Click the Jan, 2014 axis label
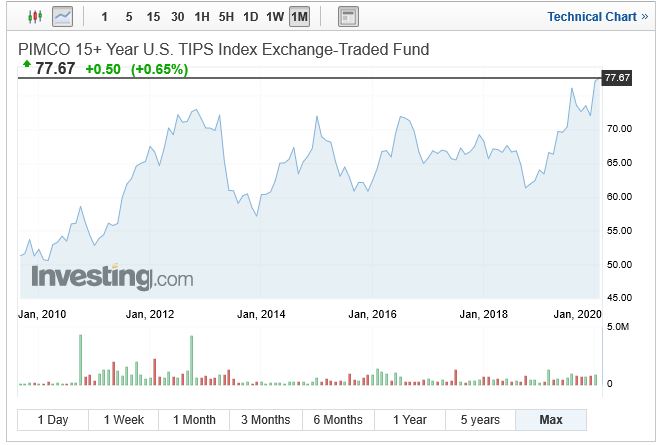The height and width of the screenshot is (445, 660). (261, 314)
